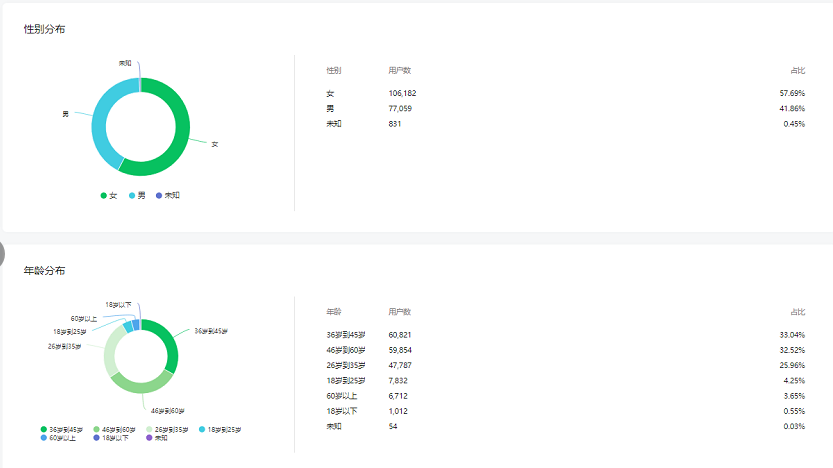833x468 pixels.
Task: Click the 0.03% percentage value
Action: (794, 427)
